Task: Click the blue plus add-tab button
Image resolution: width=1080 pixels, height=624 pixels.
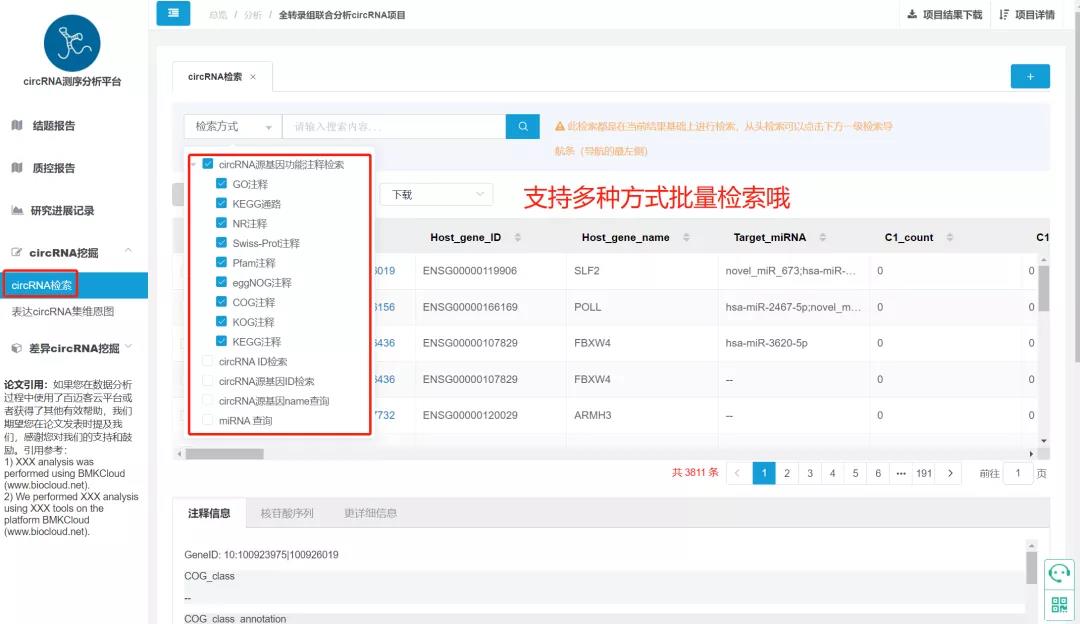Action: point(1029,76)
